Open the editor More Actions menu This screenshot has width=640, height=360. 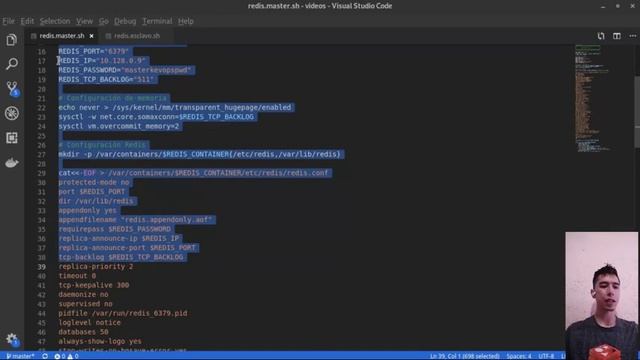coord(633,36)
